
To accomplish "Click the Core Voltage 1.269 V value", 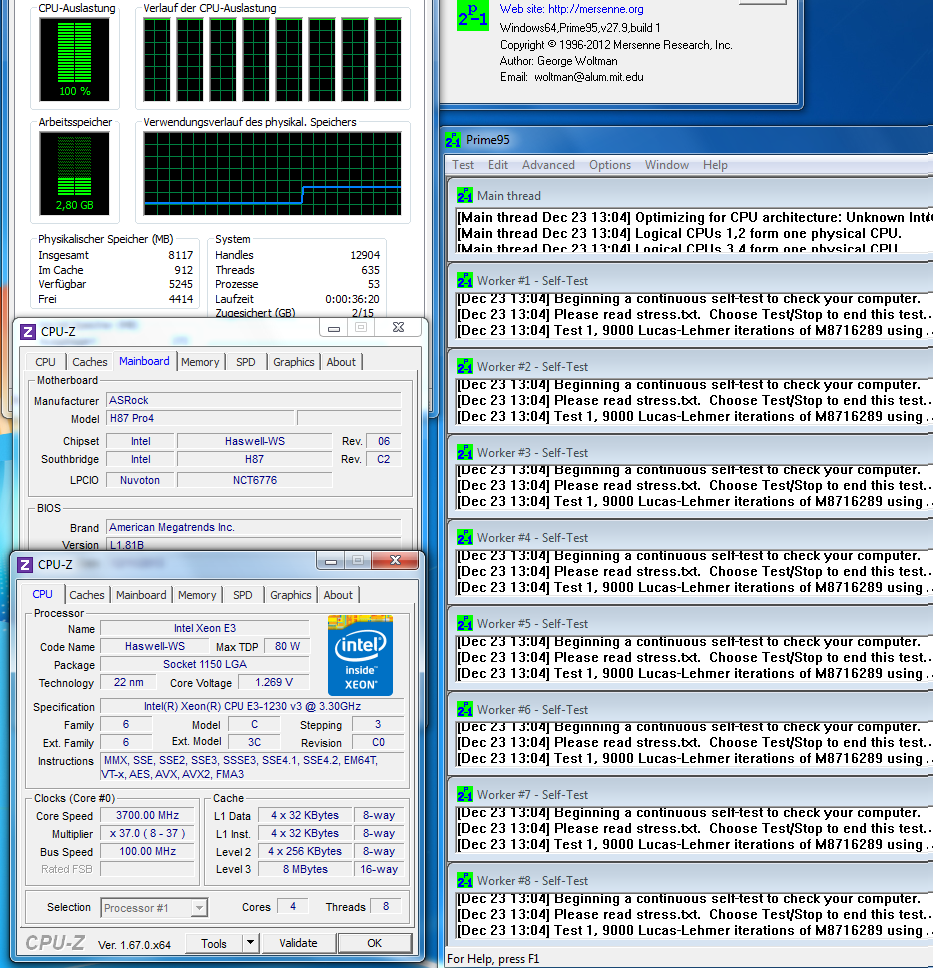I will pos(274,682).
